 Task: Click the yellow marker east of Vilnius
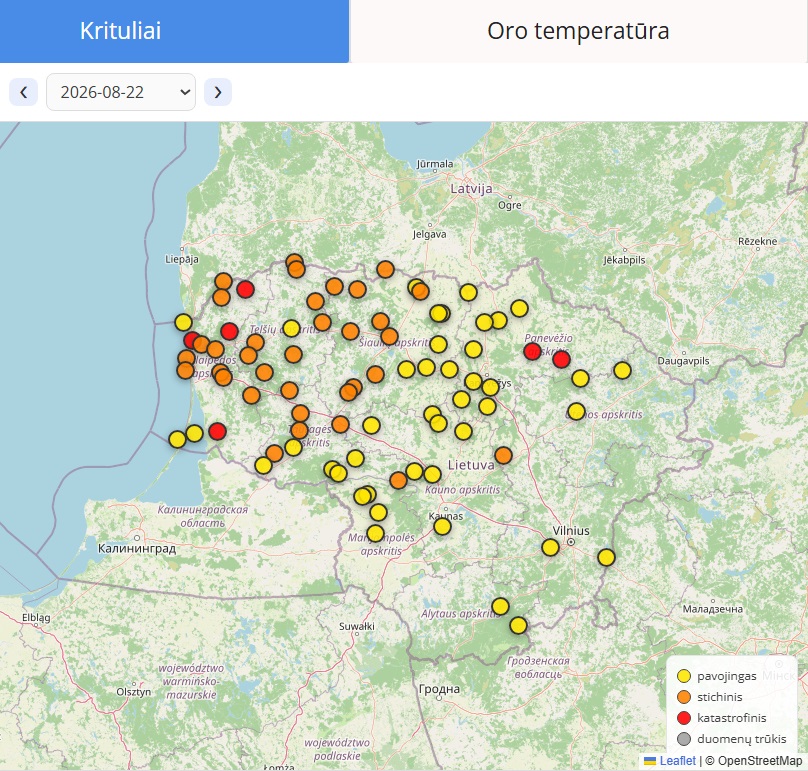tap(606, 557)
